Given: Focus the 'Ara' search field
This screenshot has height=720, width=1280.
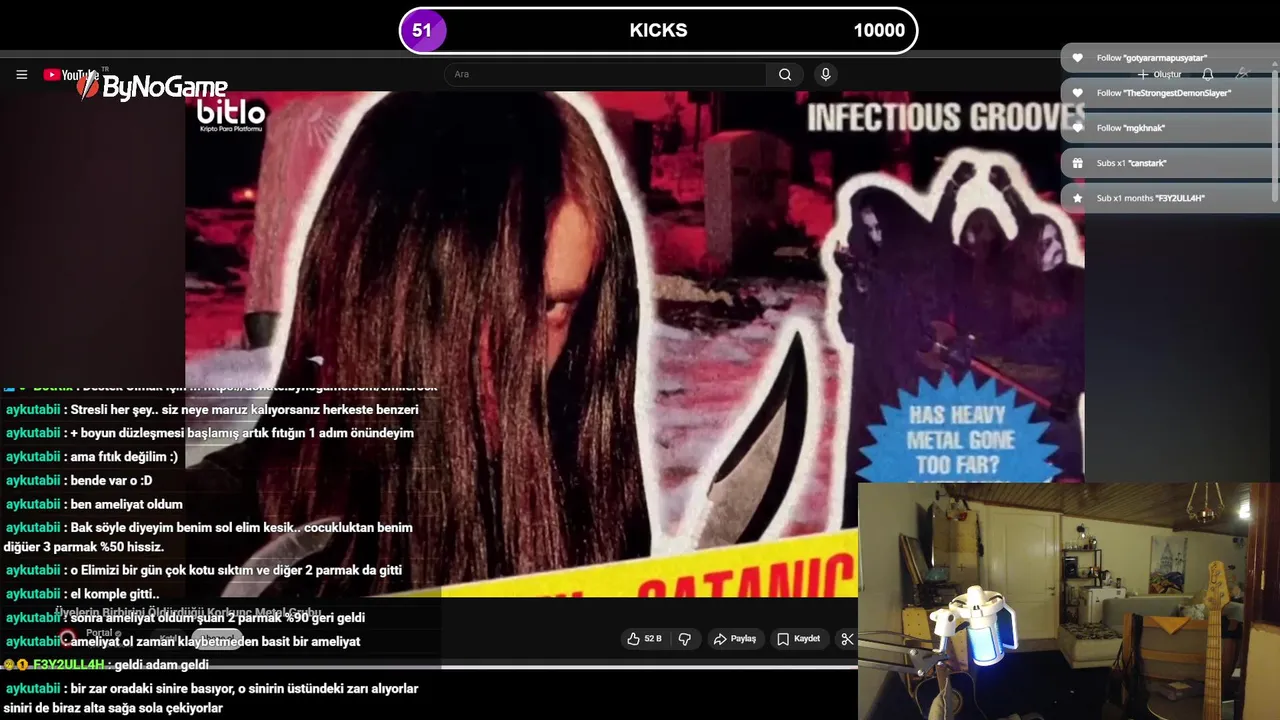Looking at the screenshot, I should click(x=606, y=74).
